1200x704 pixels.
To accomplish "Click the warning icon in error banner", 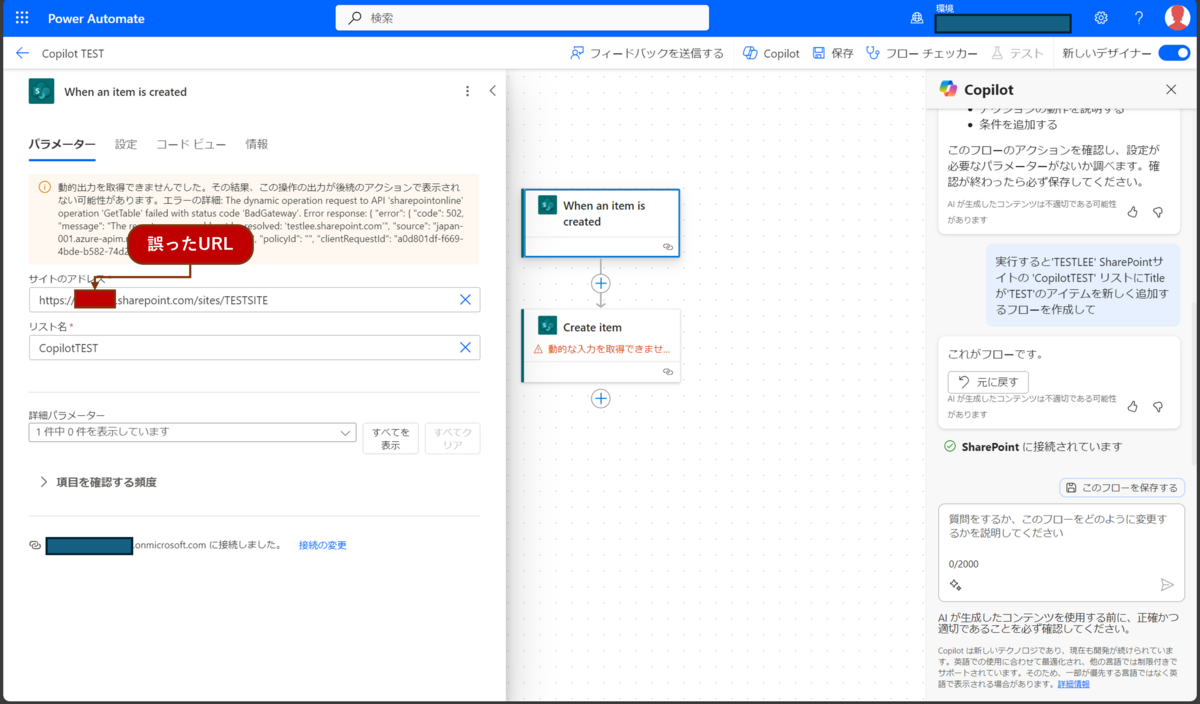I will (44, 187).
